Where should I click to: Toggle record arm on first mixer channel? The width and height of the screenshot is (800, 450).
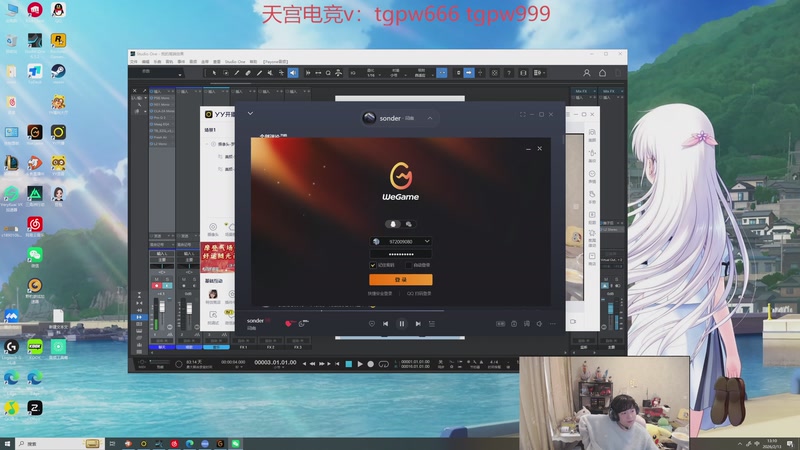click(157, 286)
